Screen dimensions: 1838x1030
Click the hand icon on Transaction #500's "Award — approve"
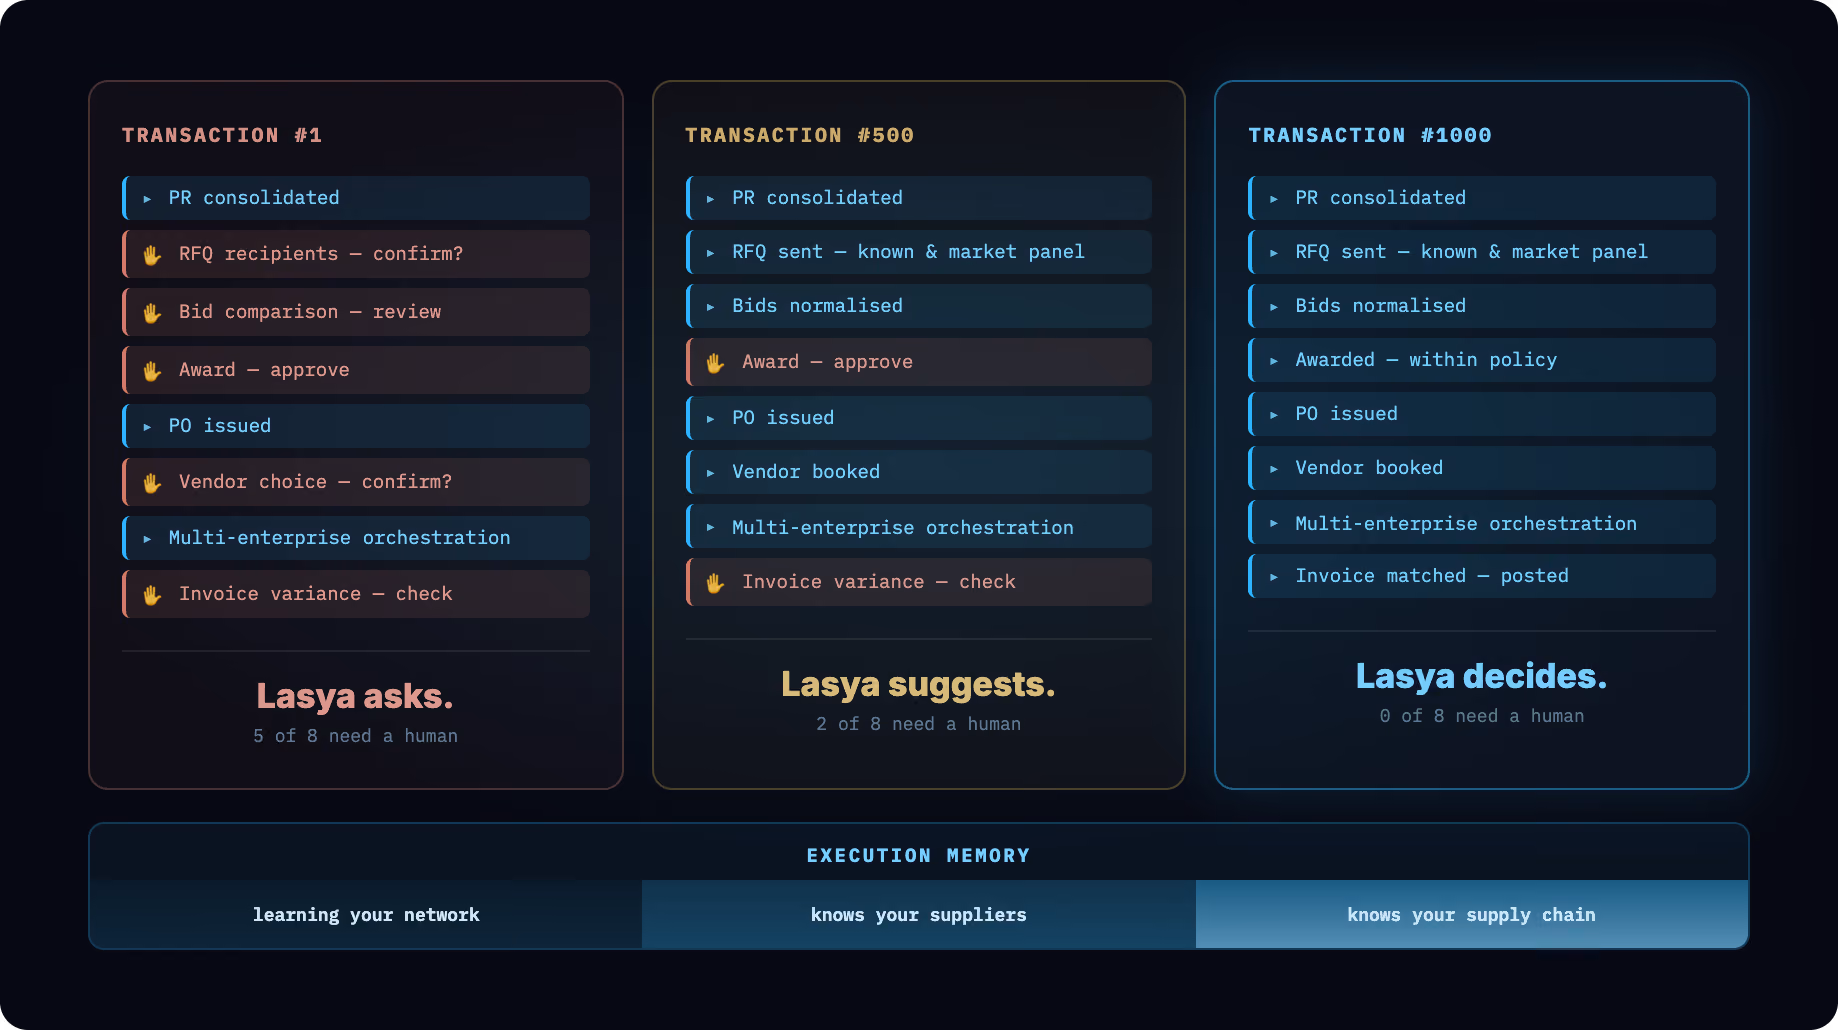715,363
